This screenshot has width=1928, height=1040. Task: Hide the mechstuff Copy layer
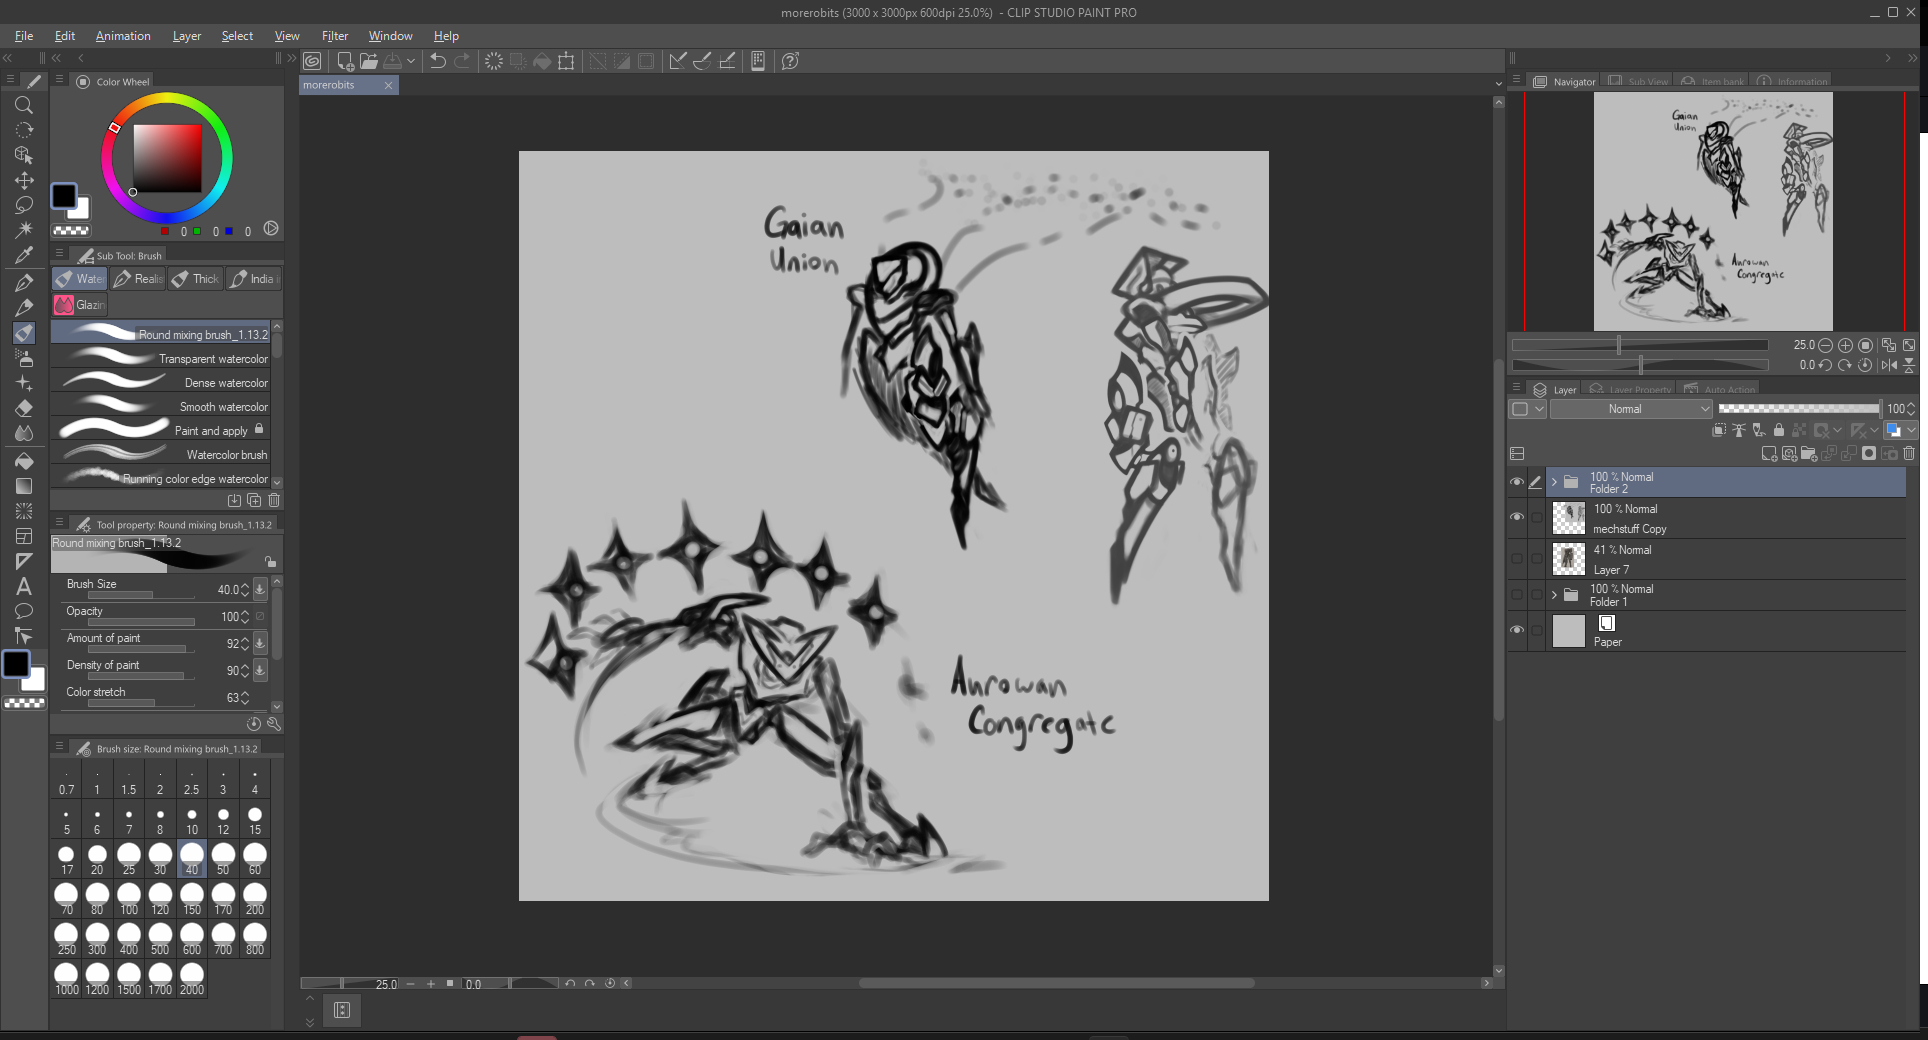click(x=1517, y=517)
